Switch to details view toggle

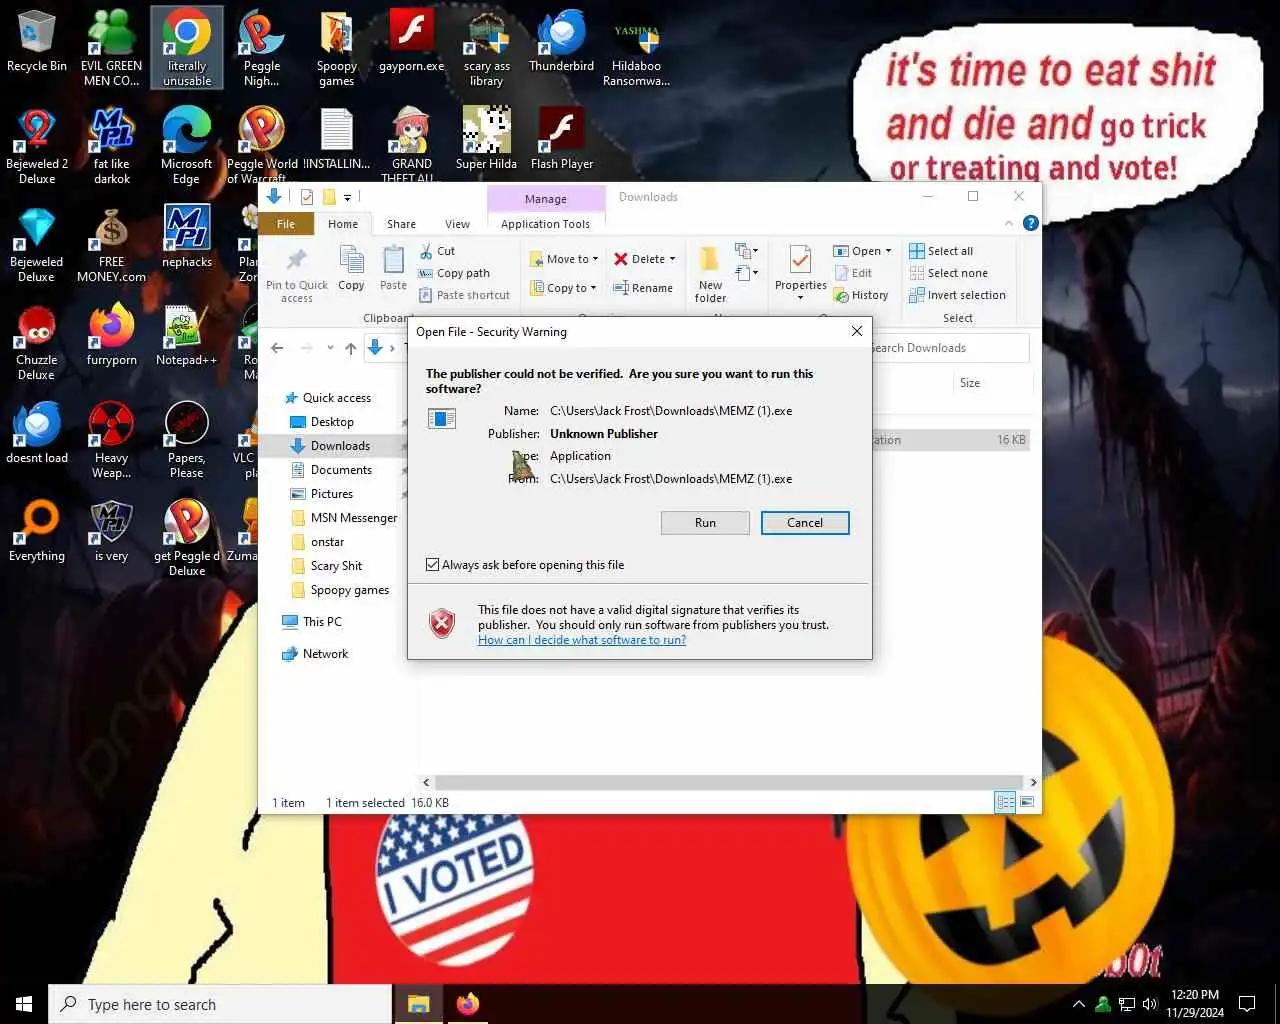pyautogui.click(x=1005, y=802)
